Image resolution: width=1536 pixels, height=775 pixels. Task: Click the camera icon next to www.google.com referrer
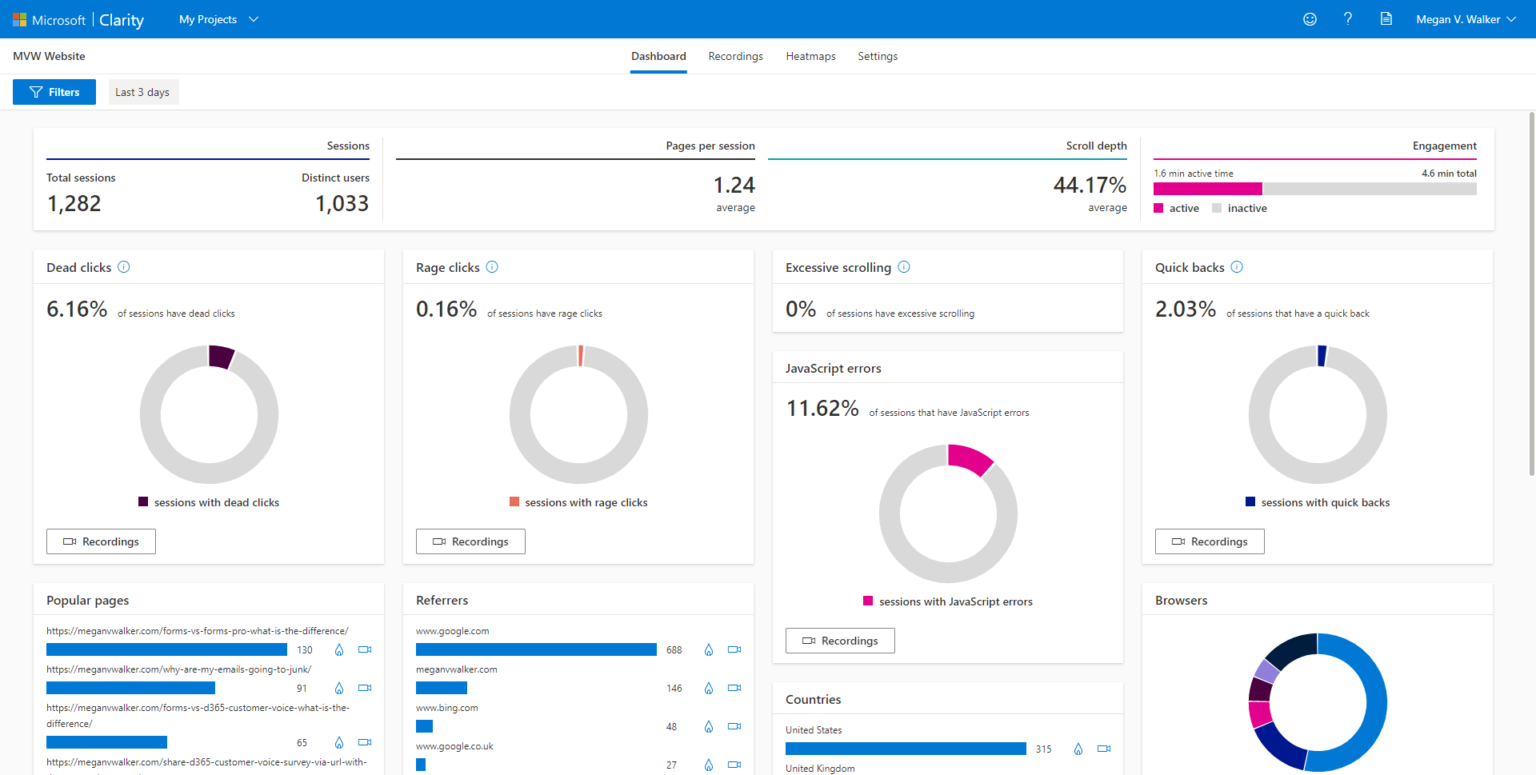735,649
